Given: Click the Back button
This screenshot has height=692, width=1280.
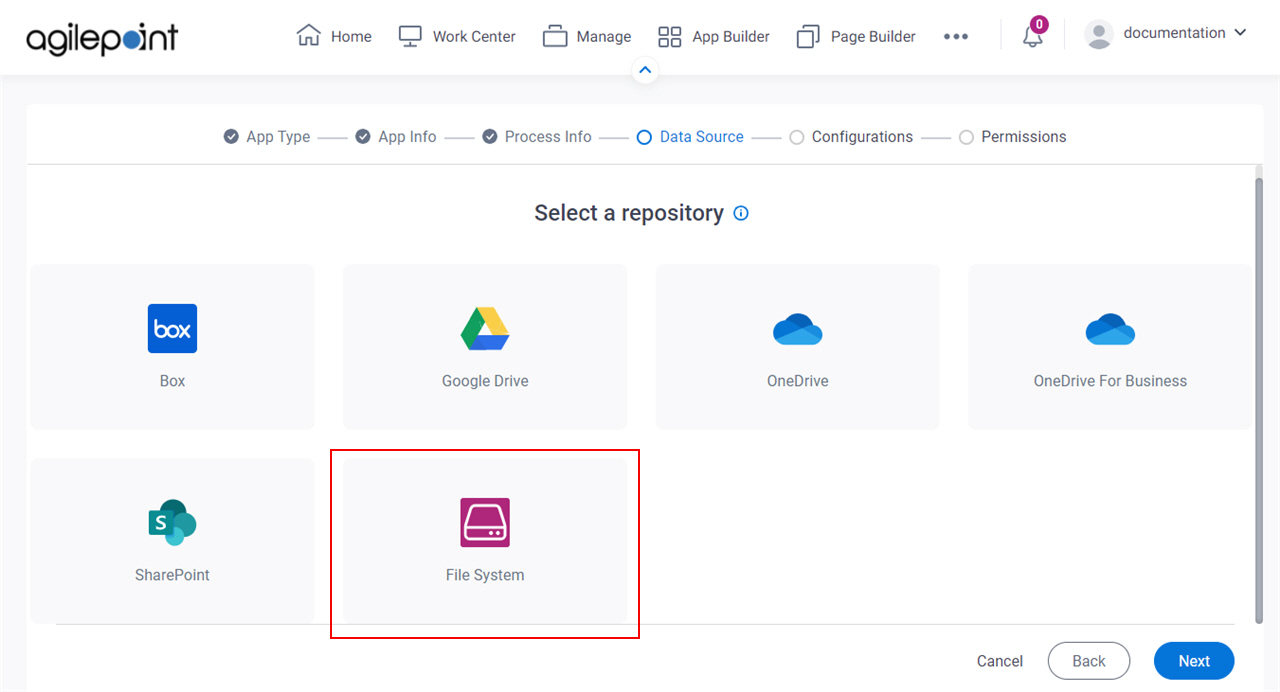Looking at the screenshot, I should pos(1089,661).
